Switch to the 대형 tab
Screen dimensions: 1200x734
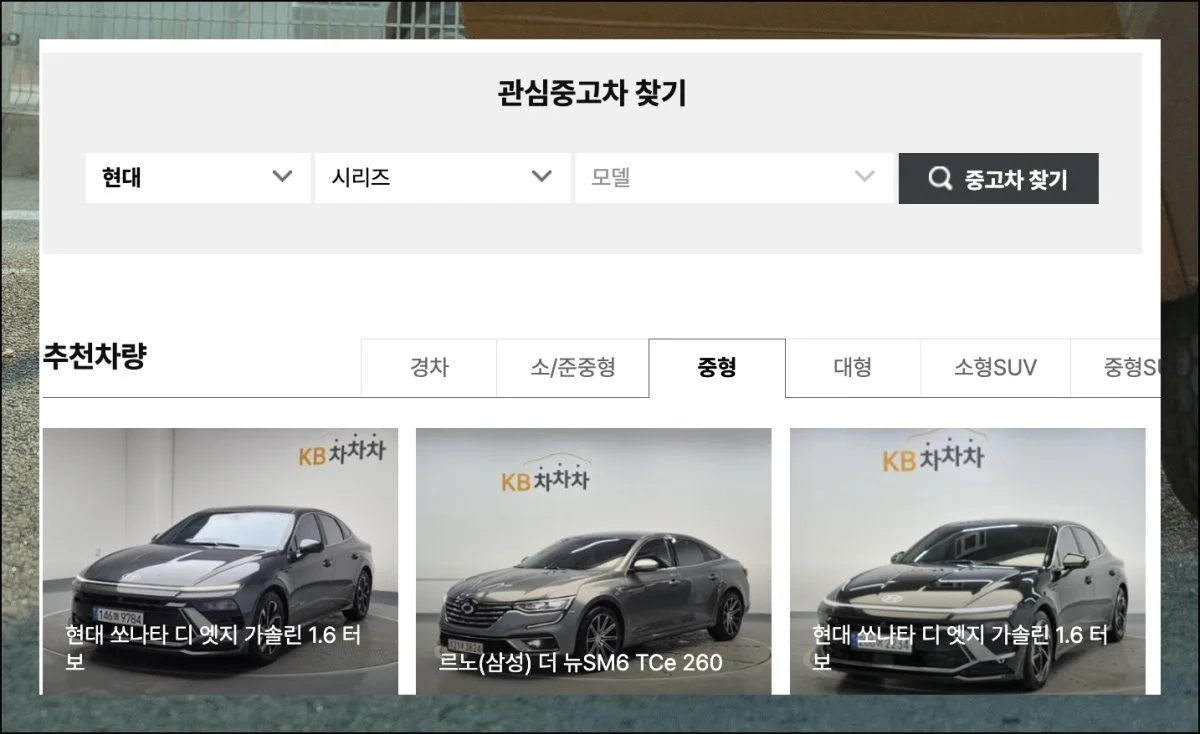(x=853, y=368)
